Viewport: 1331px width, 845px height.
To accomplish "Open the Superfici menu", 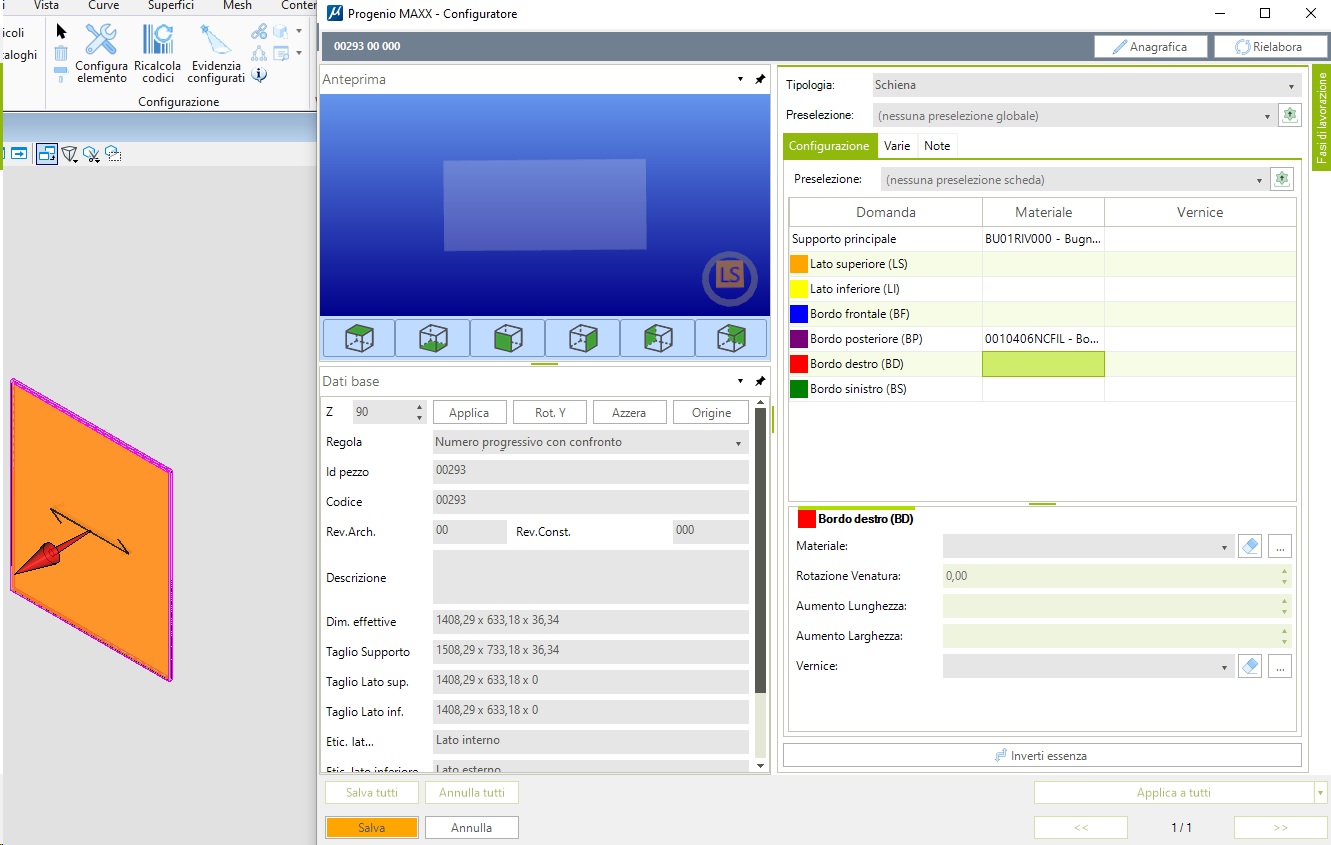I will [171, 5].
